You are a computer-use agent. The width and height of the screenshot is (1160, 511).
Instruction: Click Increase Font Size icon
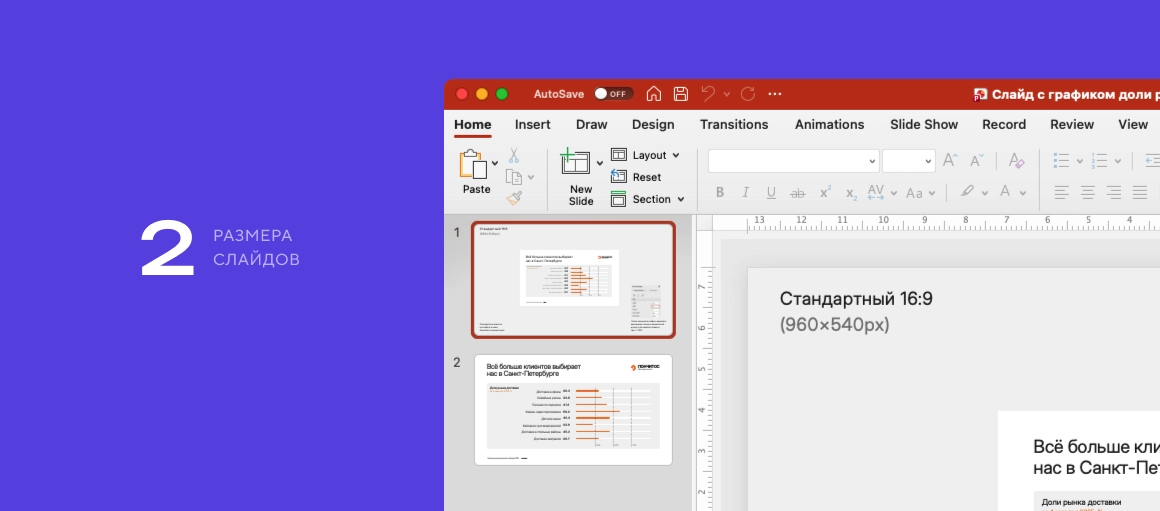pos(950,160)
